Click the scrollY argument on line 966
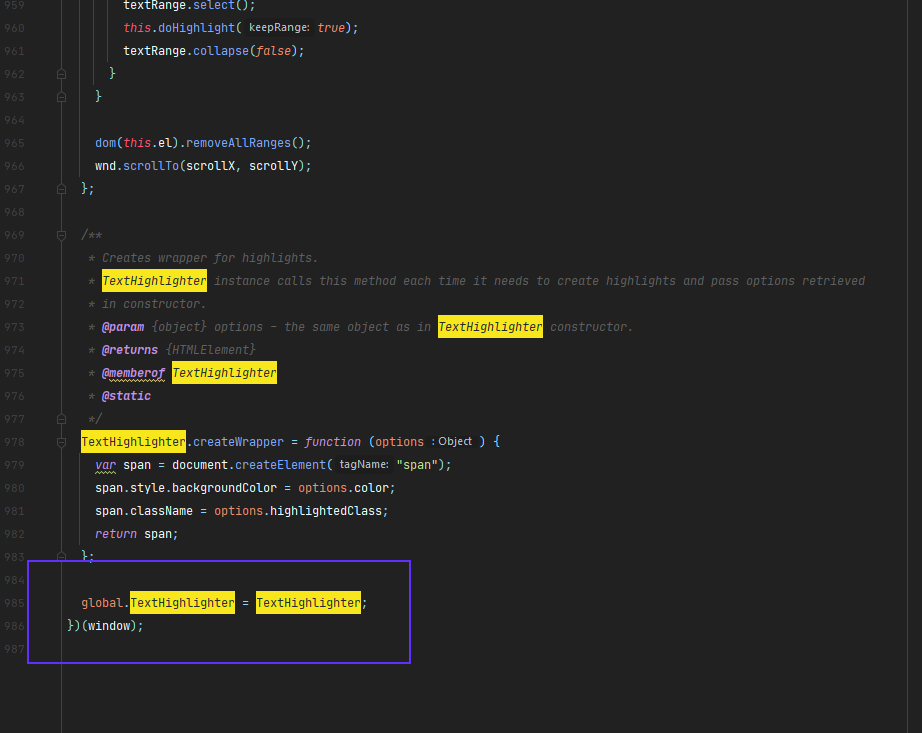This screenshot has height=733, width=922. [273, 166]
